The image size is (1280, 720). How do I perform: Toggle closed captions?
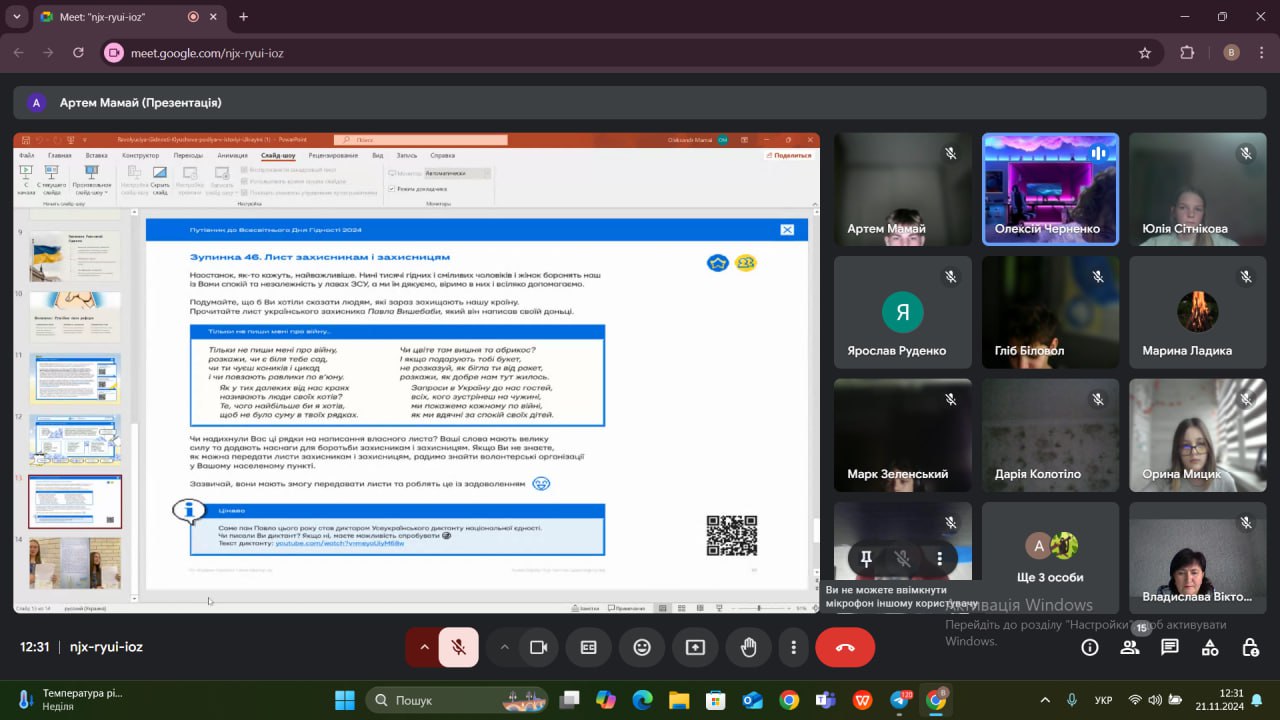(x=589, y=648)
